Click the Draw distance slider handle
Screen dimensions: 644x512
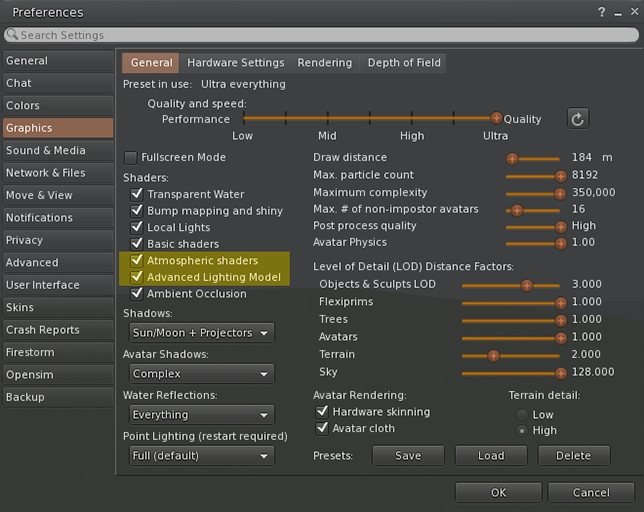[x=512, y=158]
